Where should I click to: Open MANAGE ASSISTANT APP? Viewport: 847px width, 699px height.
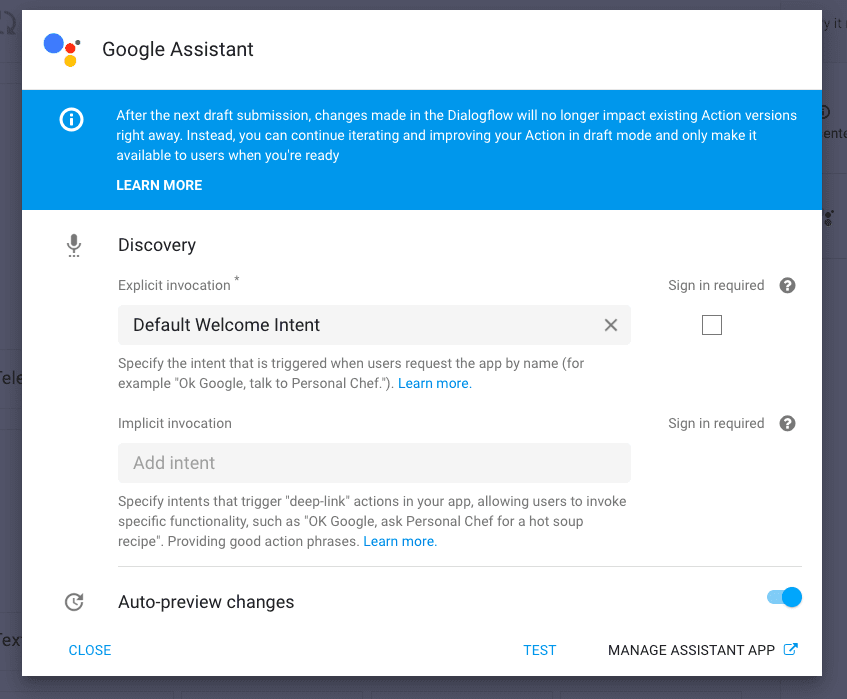coord(703,650)
